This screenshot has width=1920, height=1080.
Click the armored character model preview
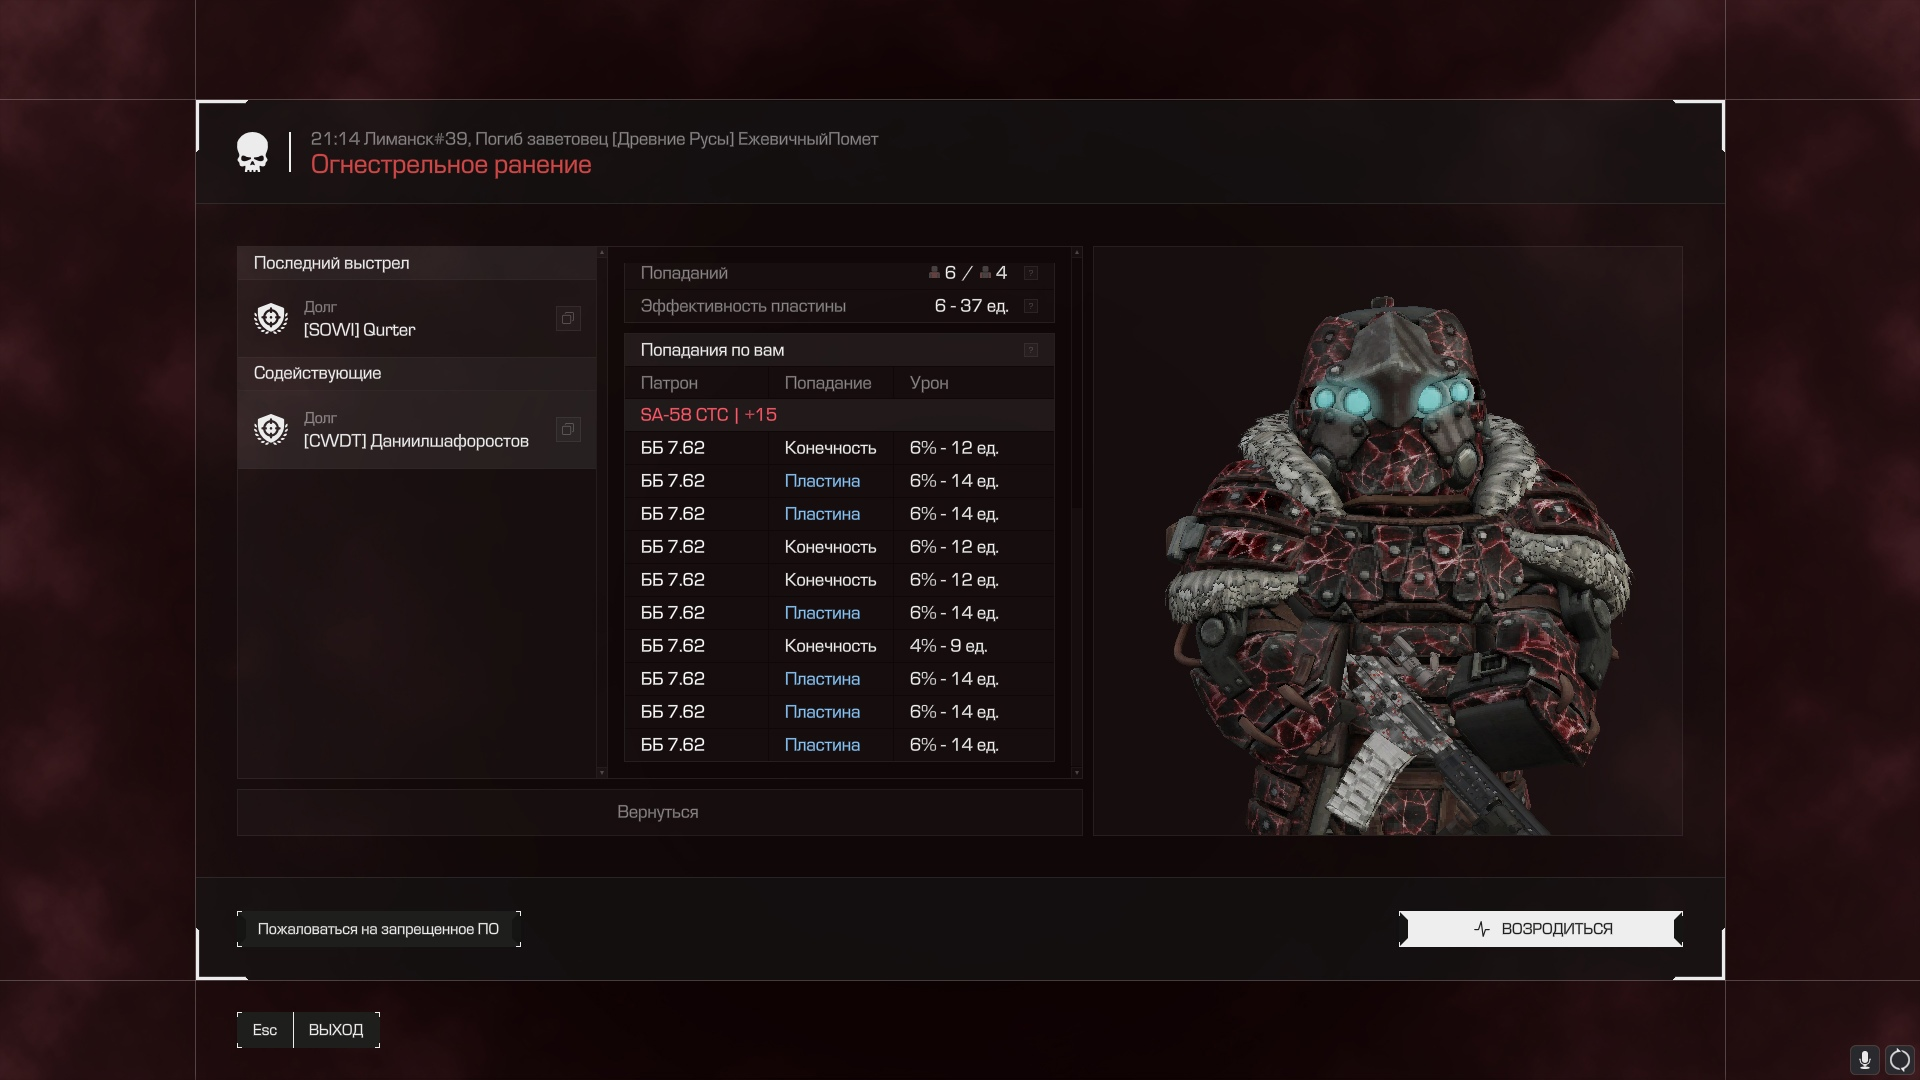[1388, 541]
